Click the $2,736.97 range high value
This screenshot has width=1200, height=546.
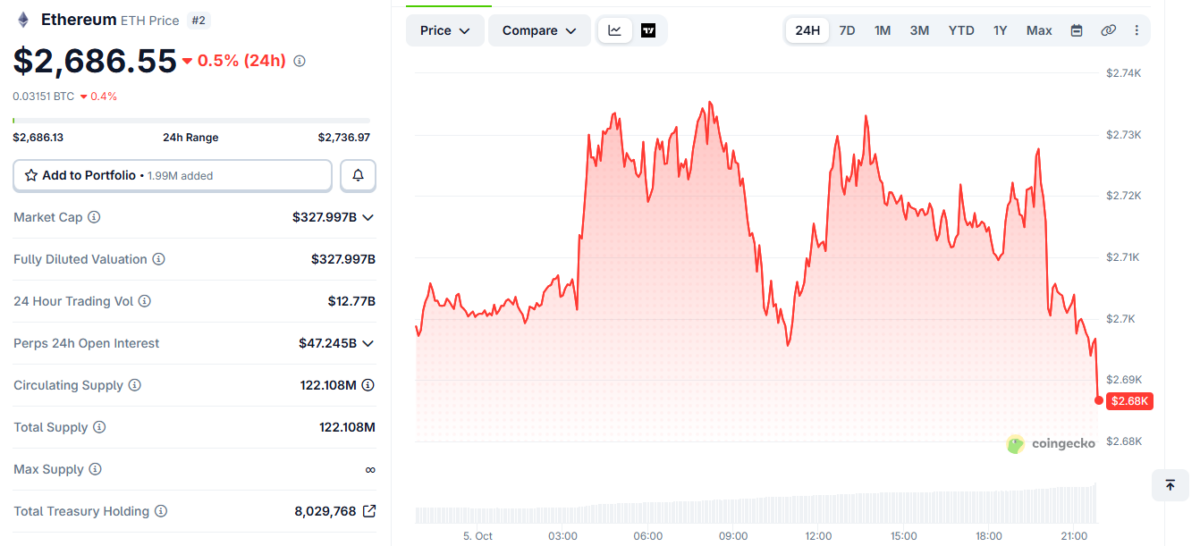pos(344,138)
